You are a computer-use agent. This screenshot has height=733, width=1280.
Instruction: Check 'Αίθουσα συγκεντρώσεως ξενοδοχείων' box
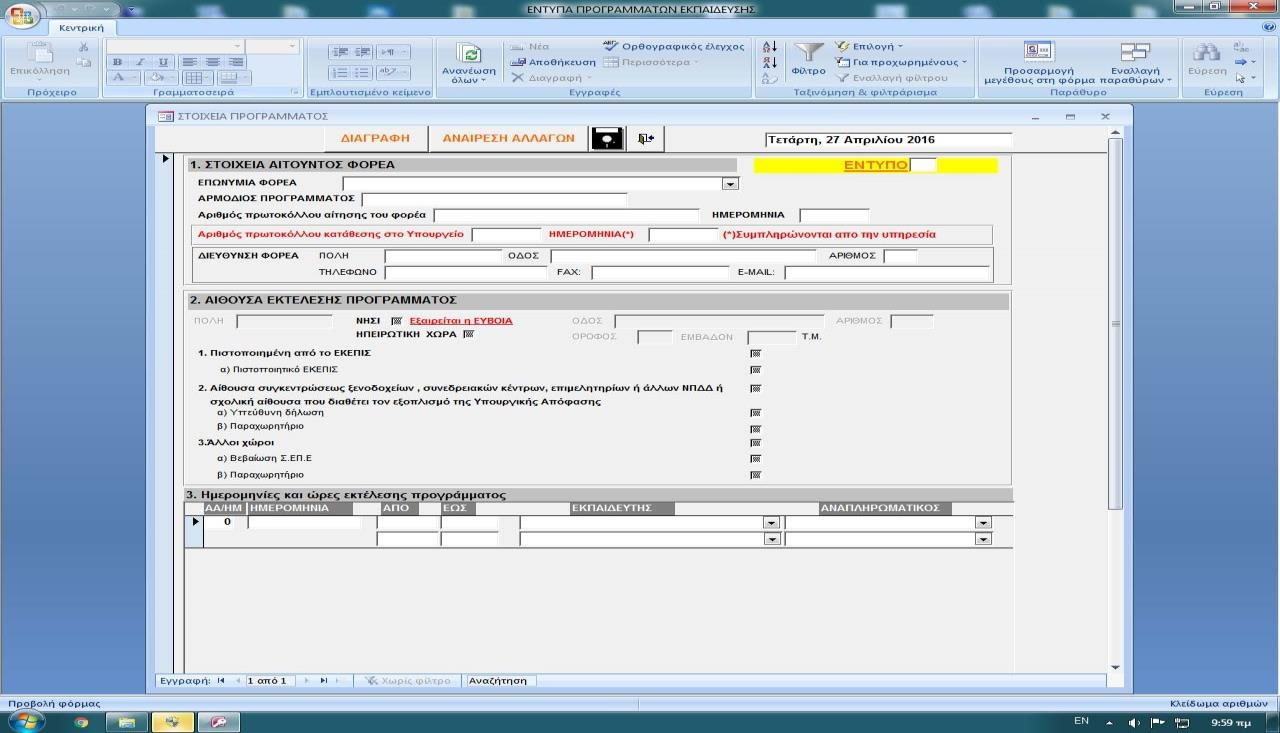(x=755, y=388)
